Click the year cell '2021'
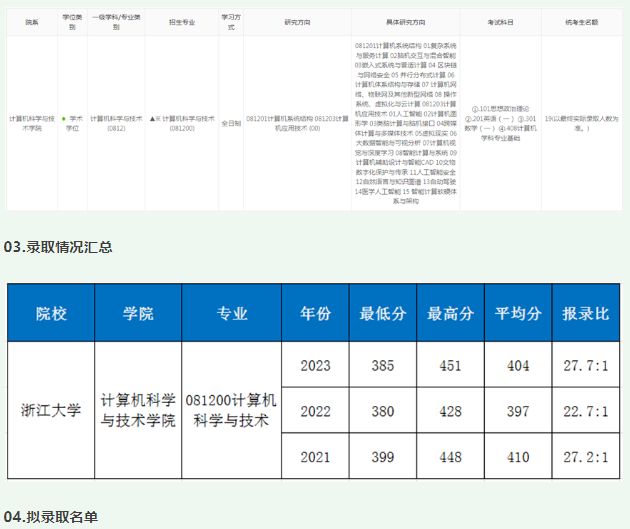Screen dimensions: 630x529 tap(315, 456)
